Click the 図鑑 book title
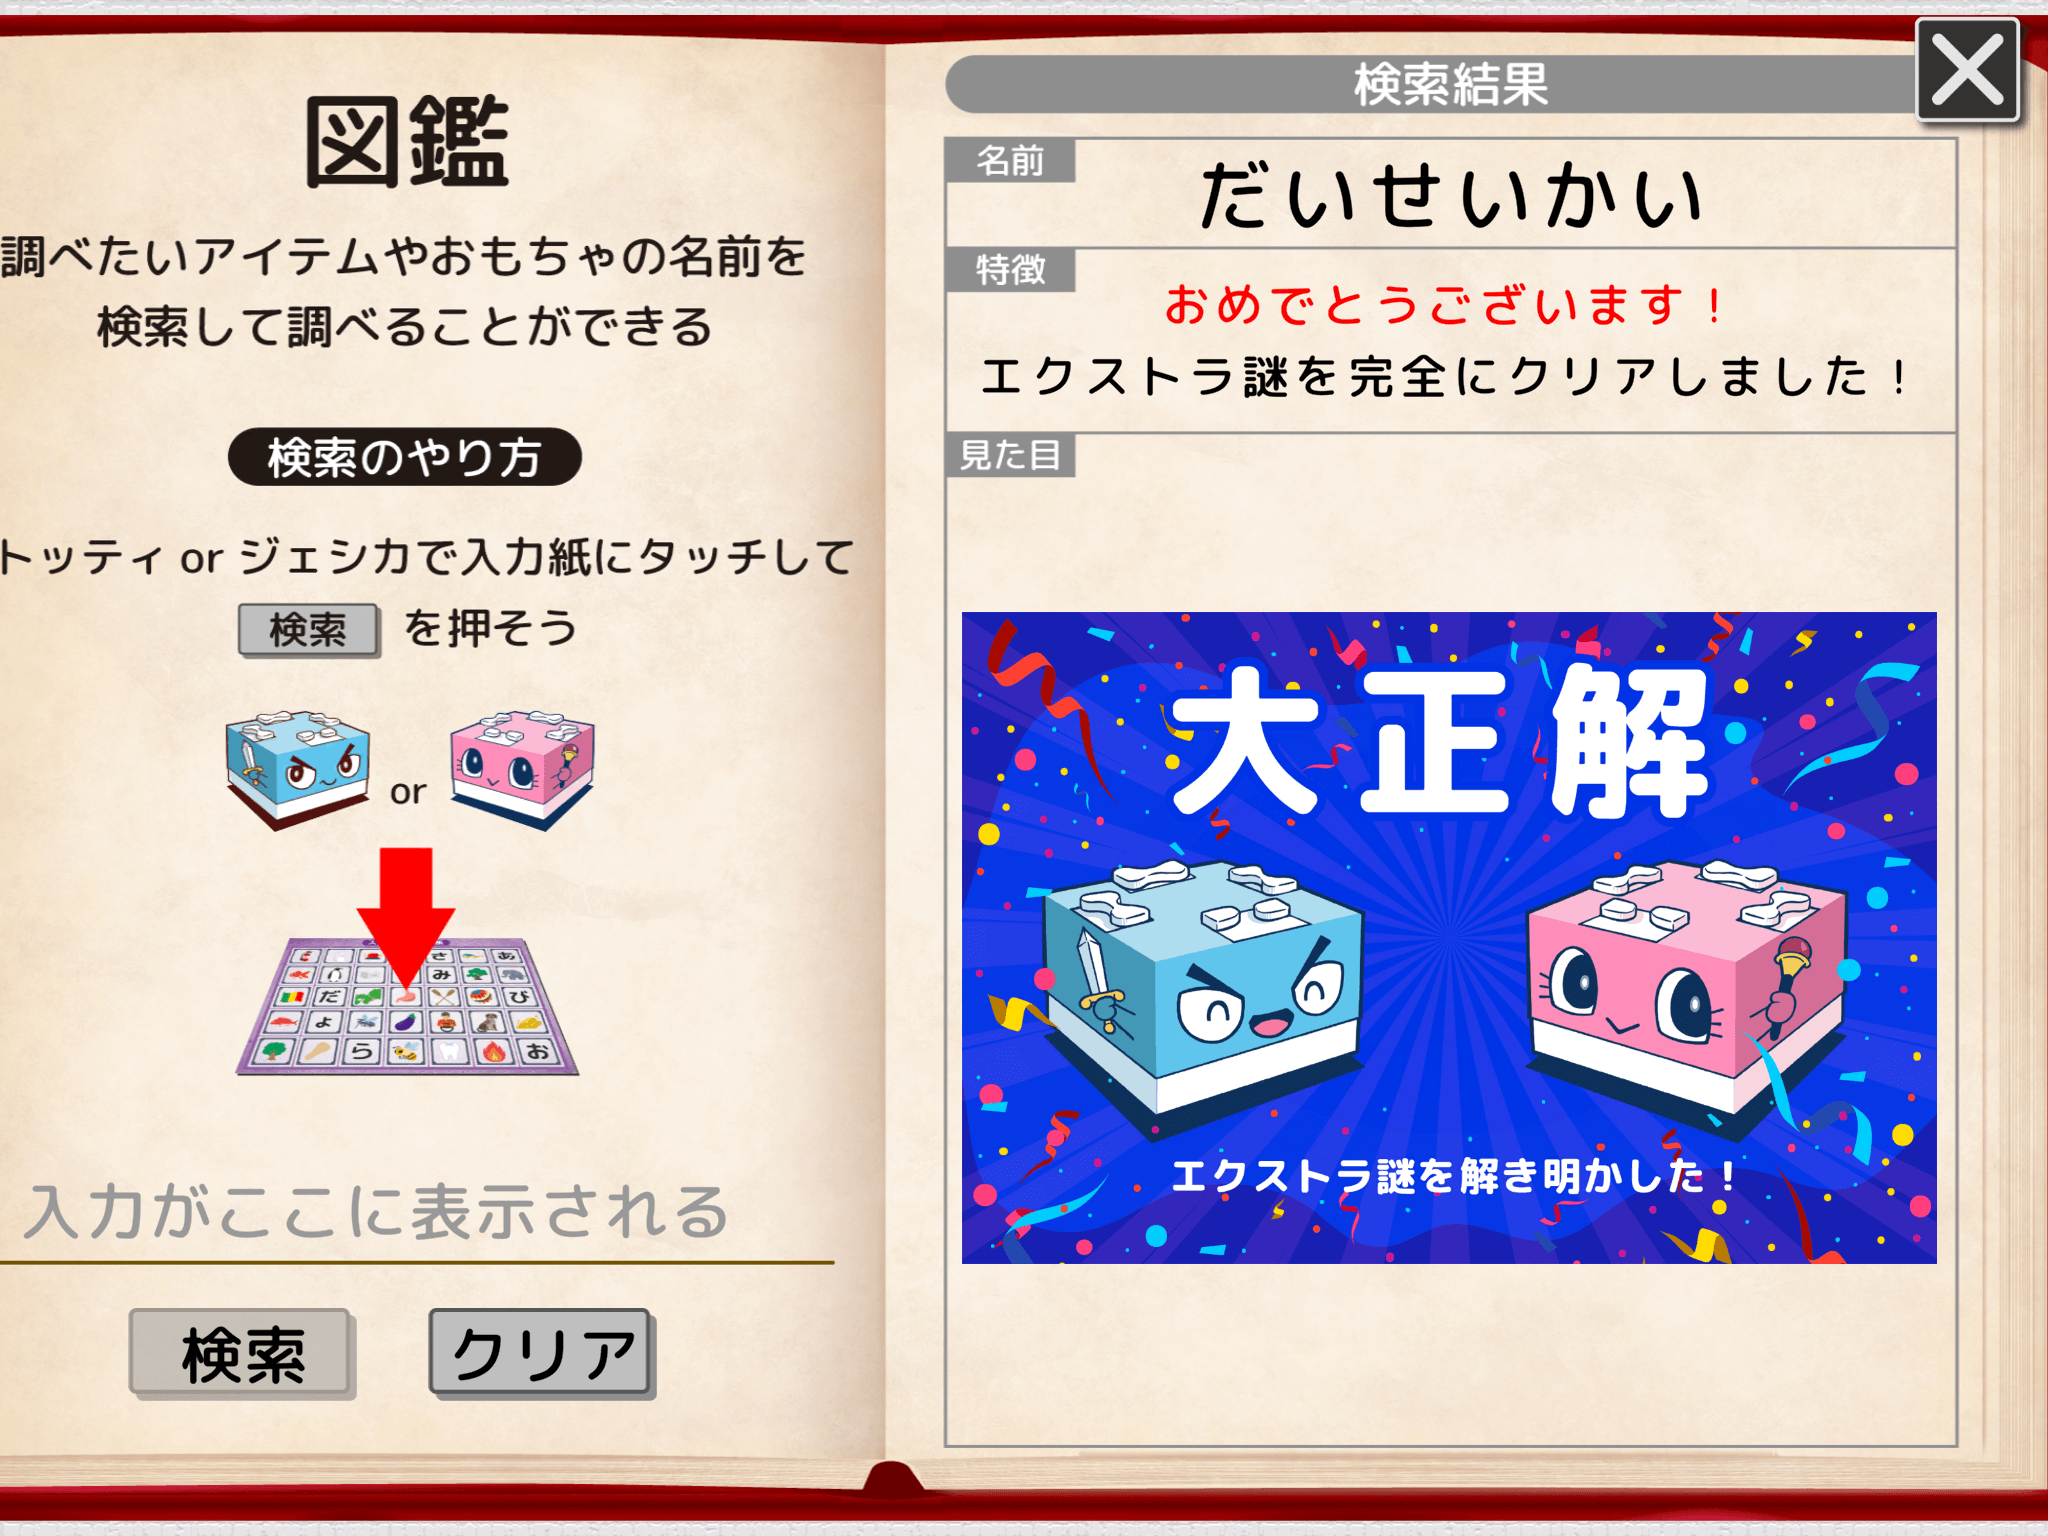The height and width of the screenshot is (1536, 2048). (x=407, y=142)
